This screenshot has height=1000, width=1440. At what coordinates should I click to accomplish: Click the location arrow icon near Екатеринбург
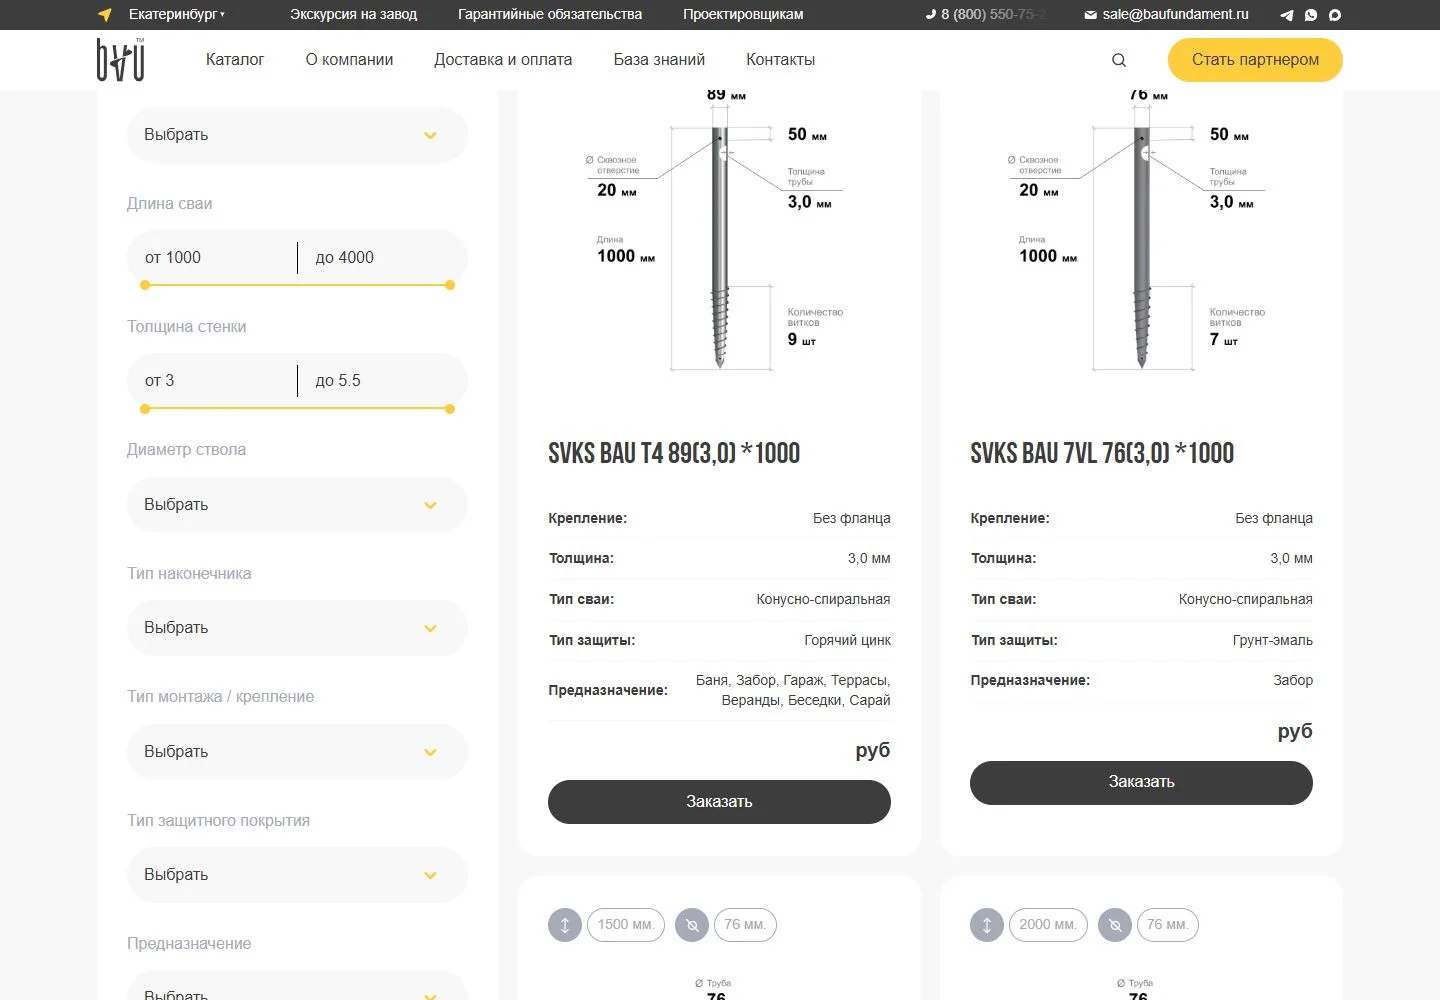point(105,15)
